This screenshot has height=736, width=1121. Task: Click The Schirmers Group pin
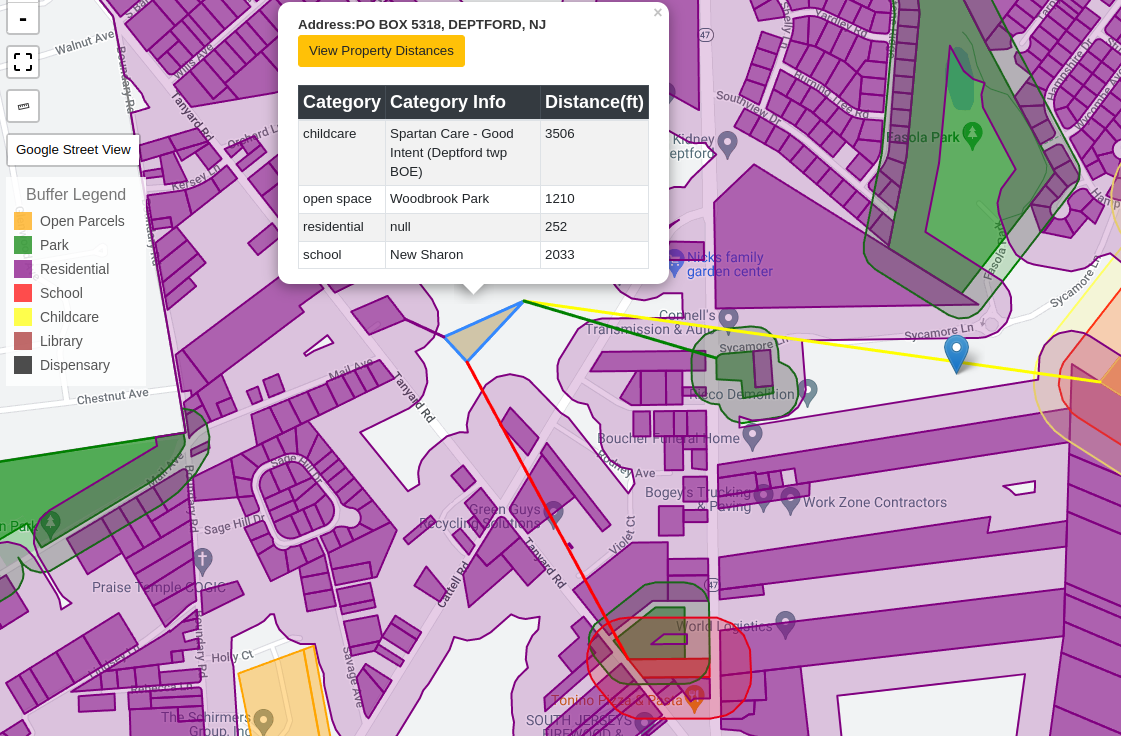tap(264, 720)
